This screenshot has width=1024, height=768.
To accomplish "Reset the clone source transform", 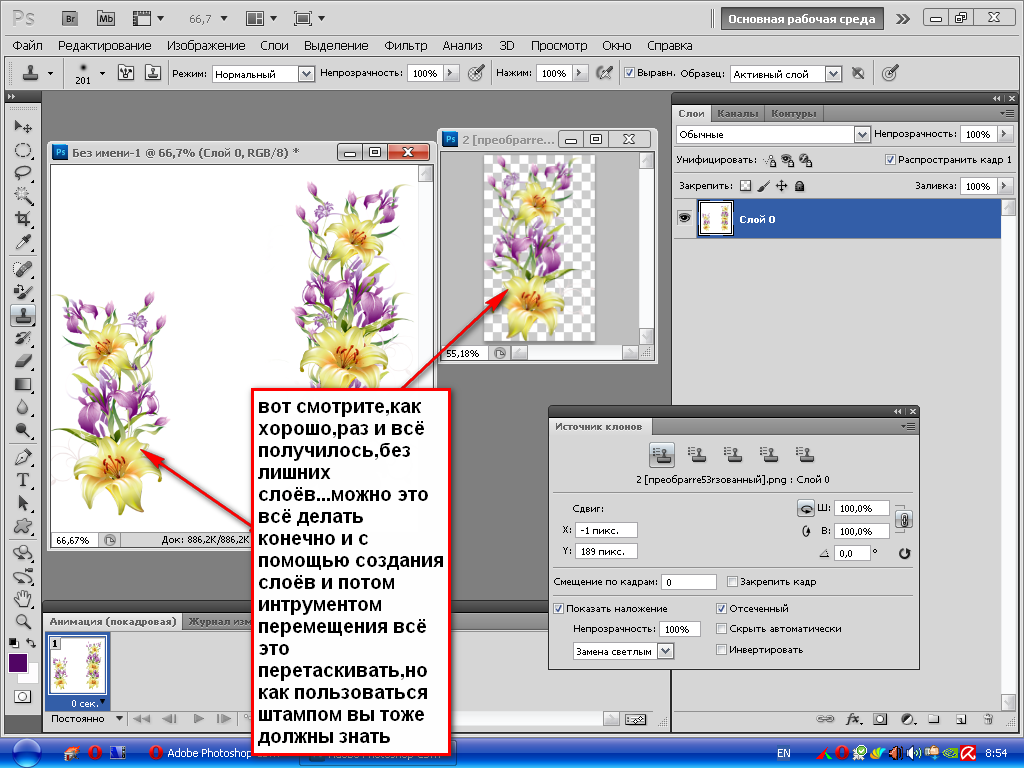I will coord(904,553).
